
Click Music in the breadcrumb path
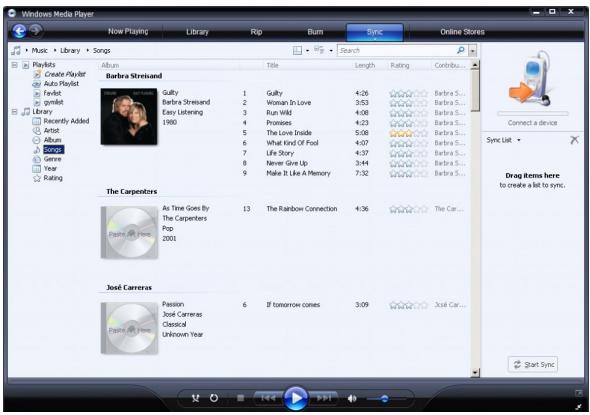pos(40,50)
